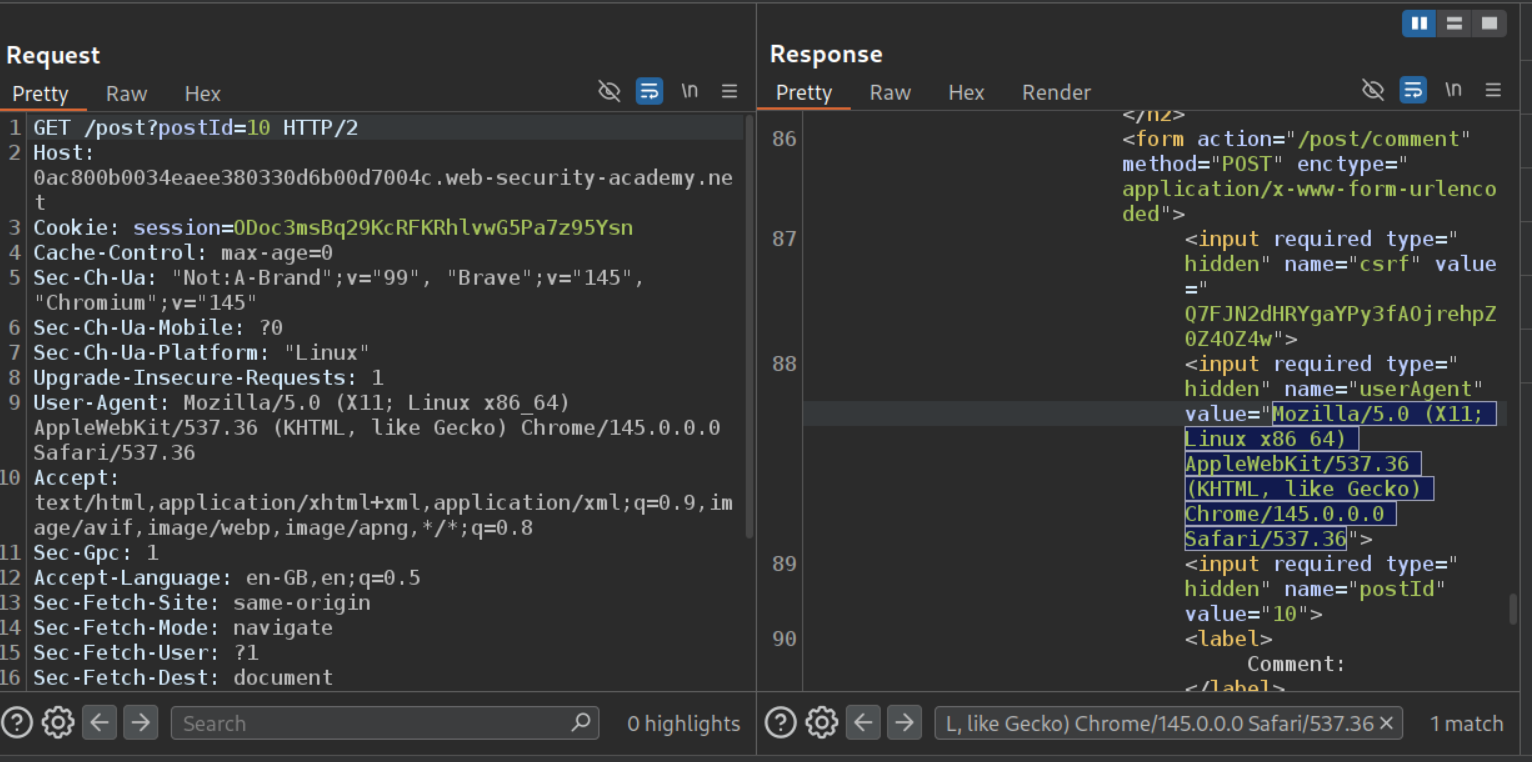The image size is (1532, 762).
Task: Open Request search settings gear
Action: click(x=57, y=722)
